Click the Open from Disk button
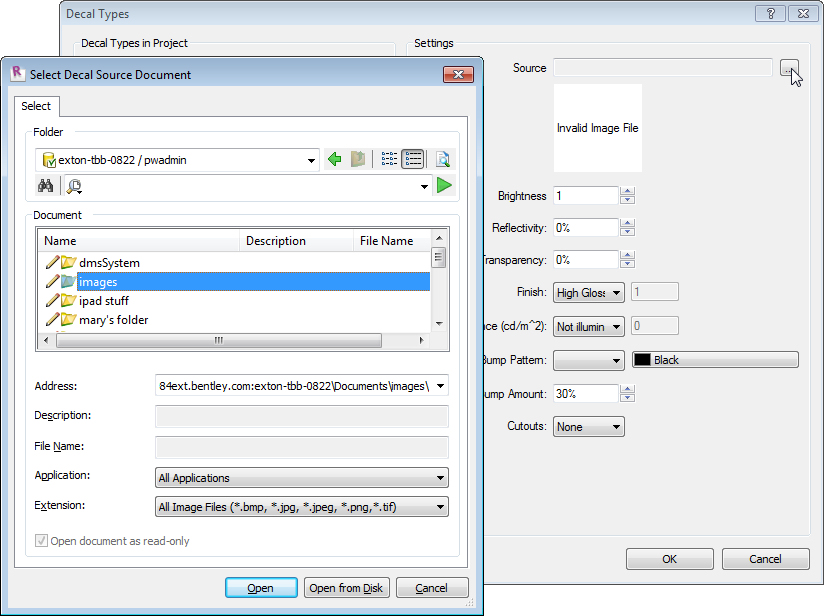 (x=346, y=588)
